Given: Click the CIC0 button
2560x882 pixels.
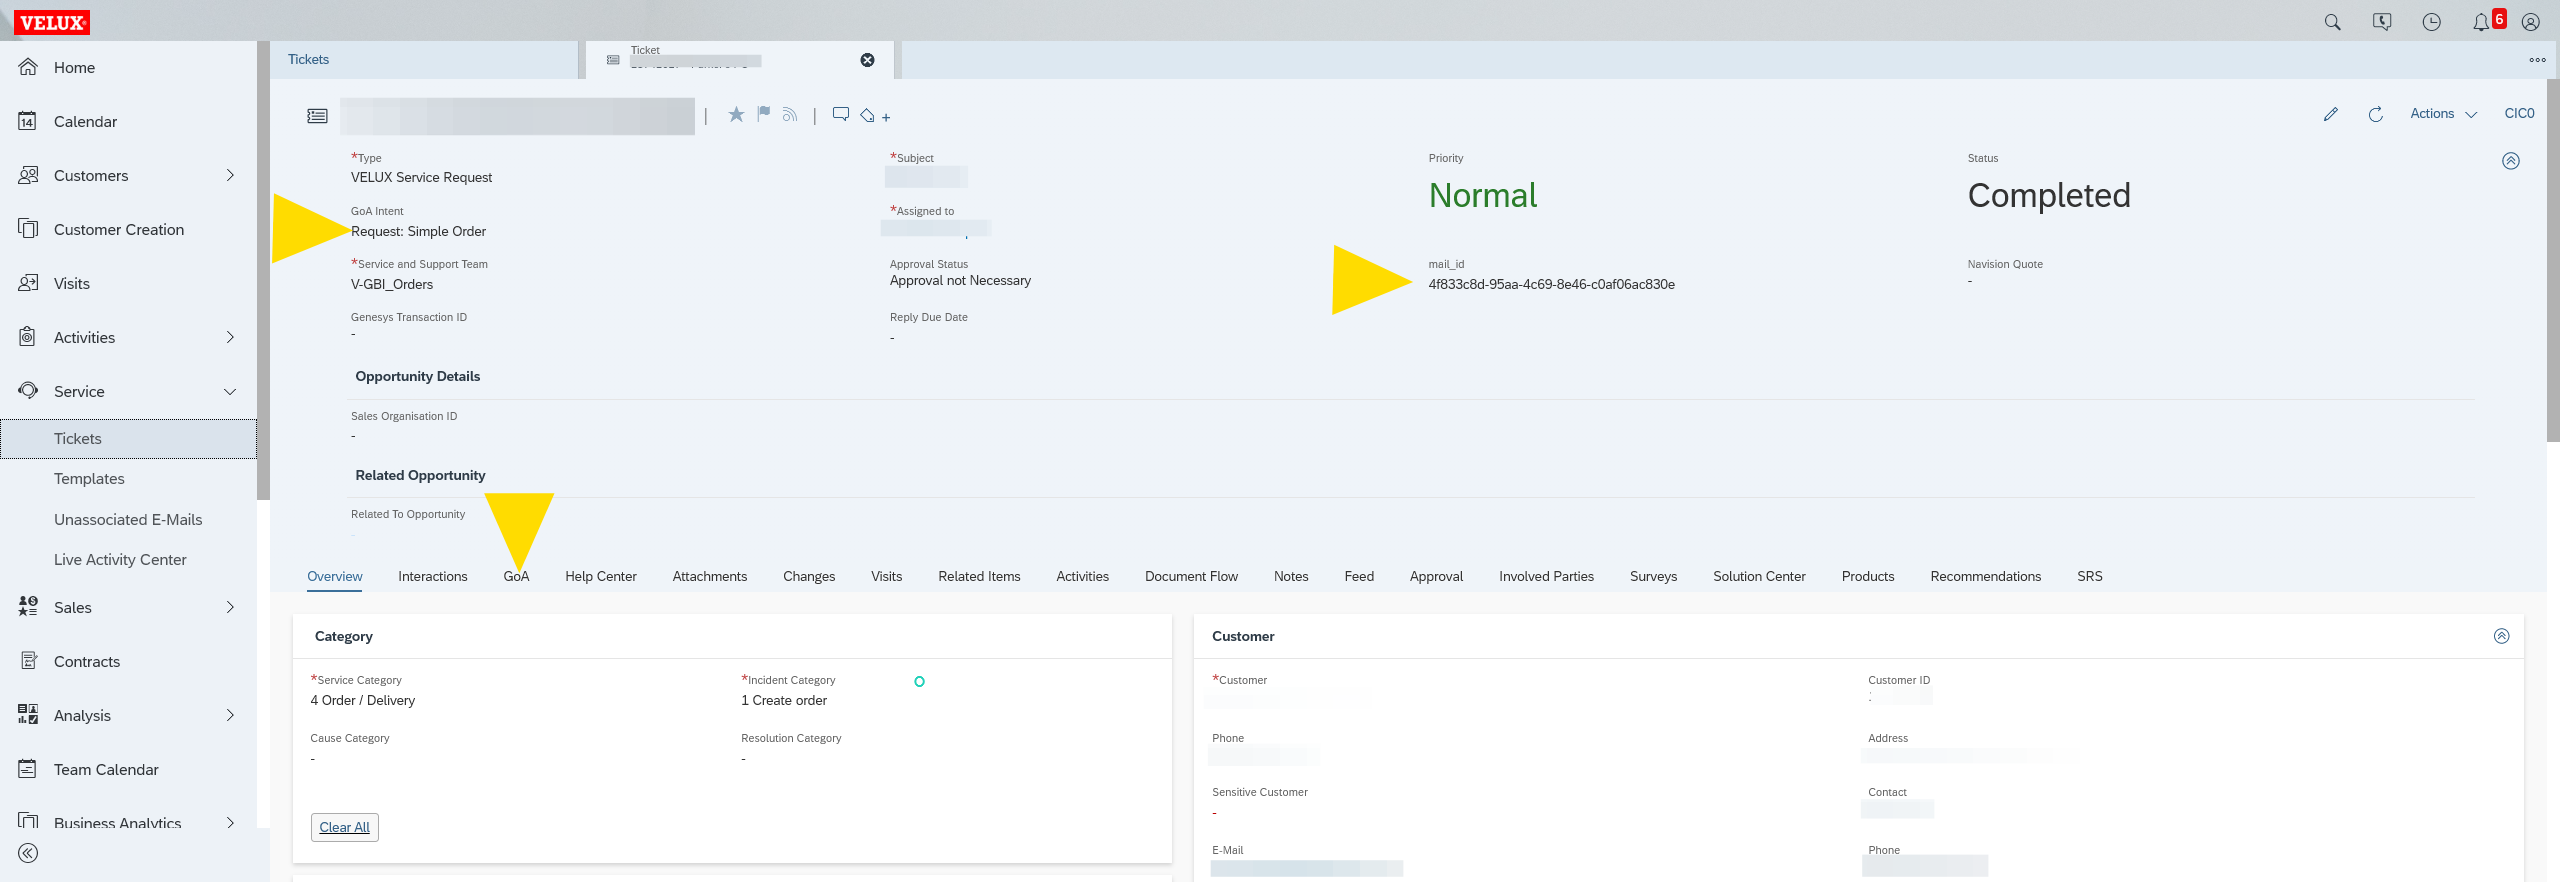Looking at the screenshot, I should tap(2519, 114).
